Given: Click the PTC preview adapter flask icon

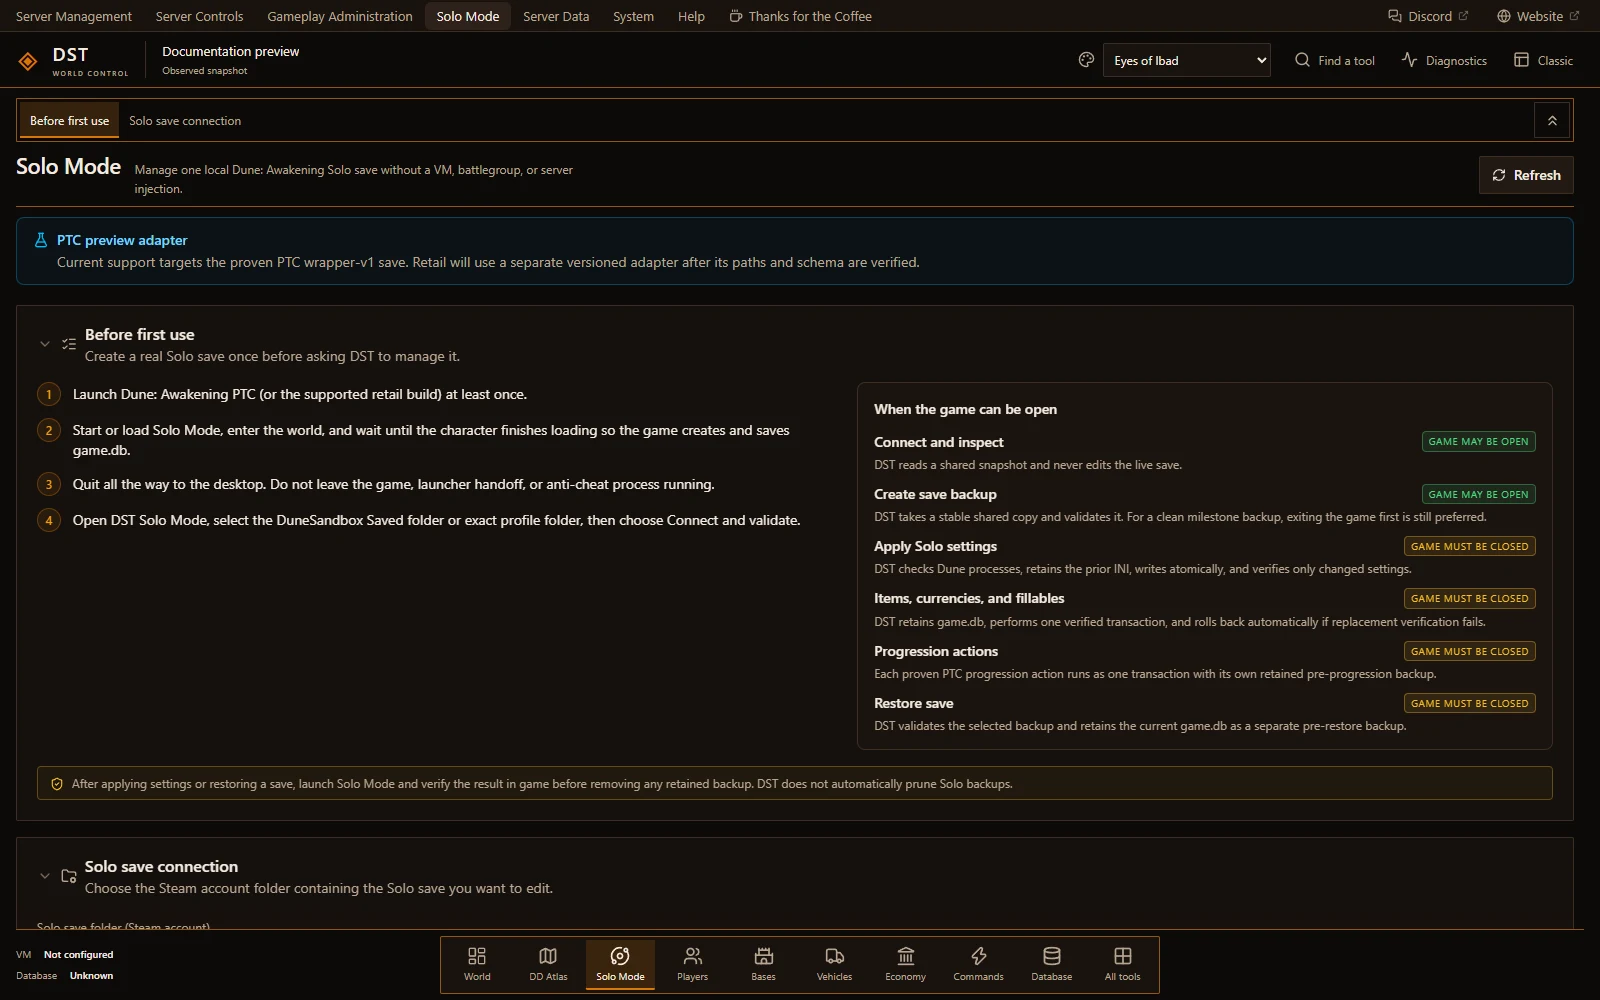Looking at the screenshot, I should click(x=41, y=240).
